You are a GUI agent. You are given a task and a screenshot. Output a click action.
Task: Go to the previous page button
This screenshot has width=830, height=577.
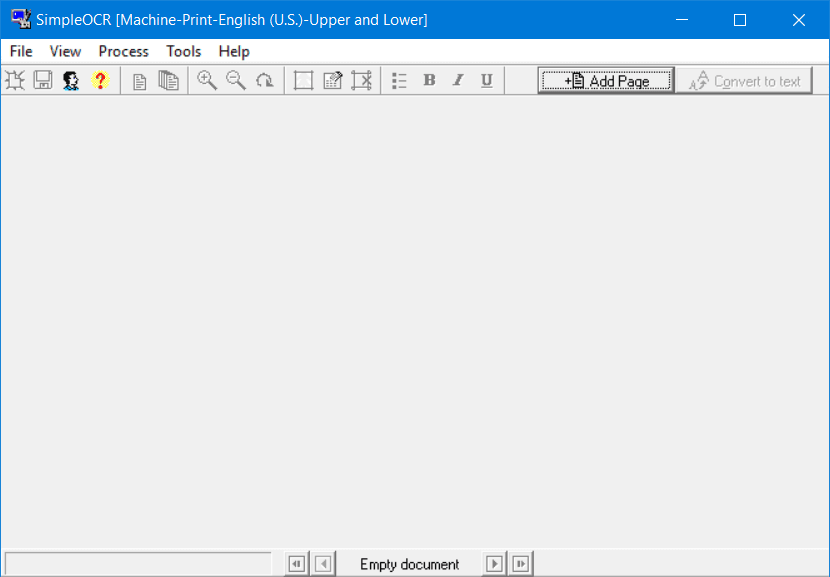click(x=323, y=564)
